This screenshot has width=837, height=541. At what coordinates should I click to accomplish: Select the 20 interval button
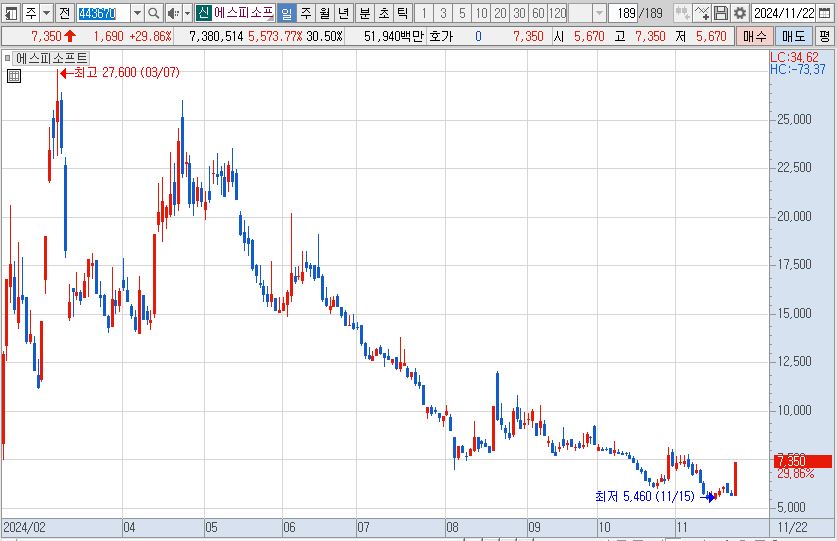click(x=500, y=13)
